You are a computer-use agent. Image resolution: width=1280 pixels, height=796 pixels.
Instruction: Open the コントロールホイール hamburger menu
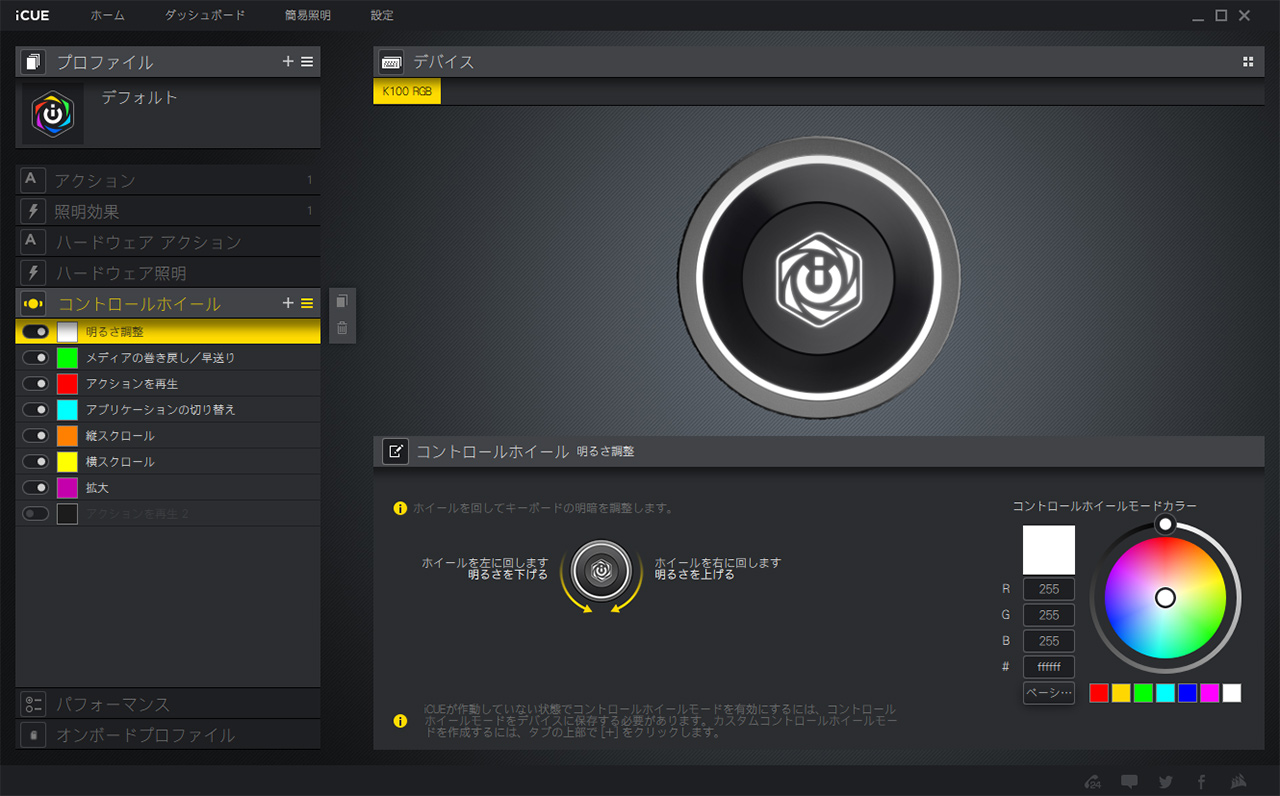307,303
